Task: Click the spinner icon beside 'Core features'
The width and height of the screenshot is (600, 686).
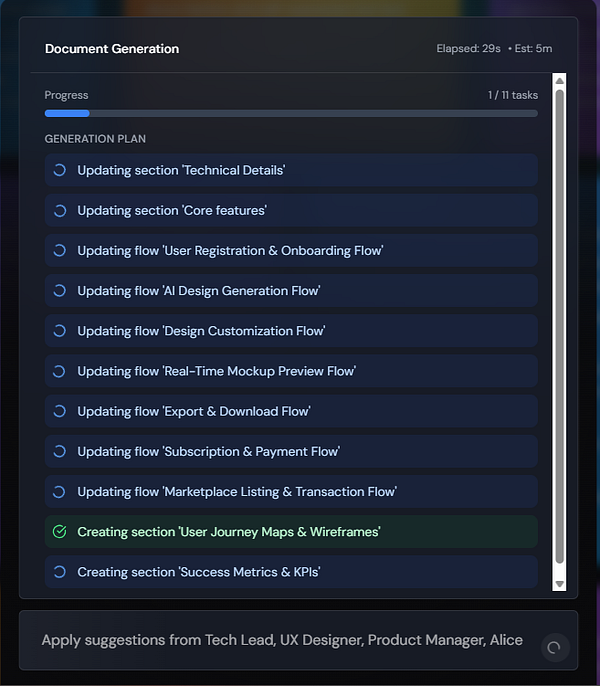Action: coord(60,210)
